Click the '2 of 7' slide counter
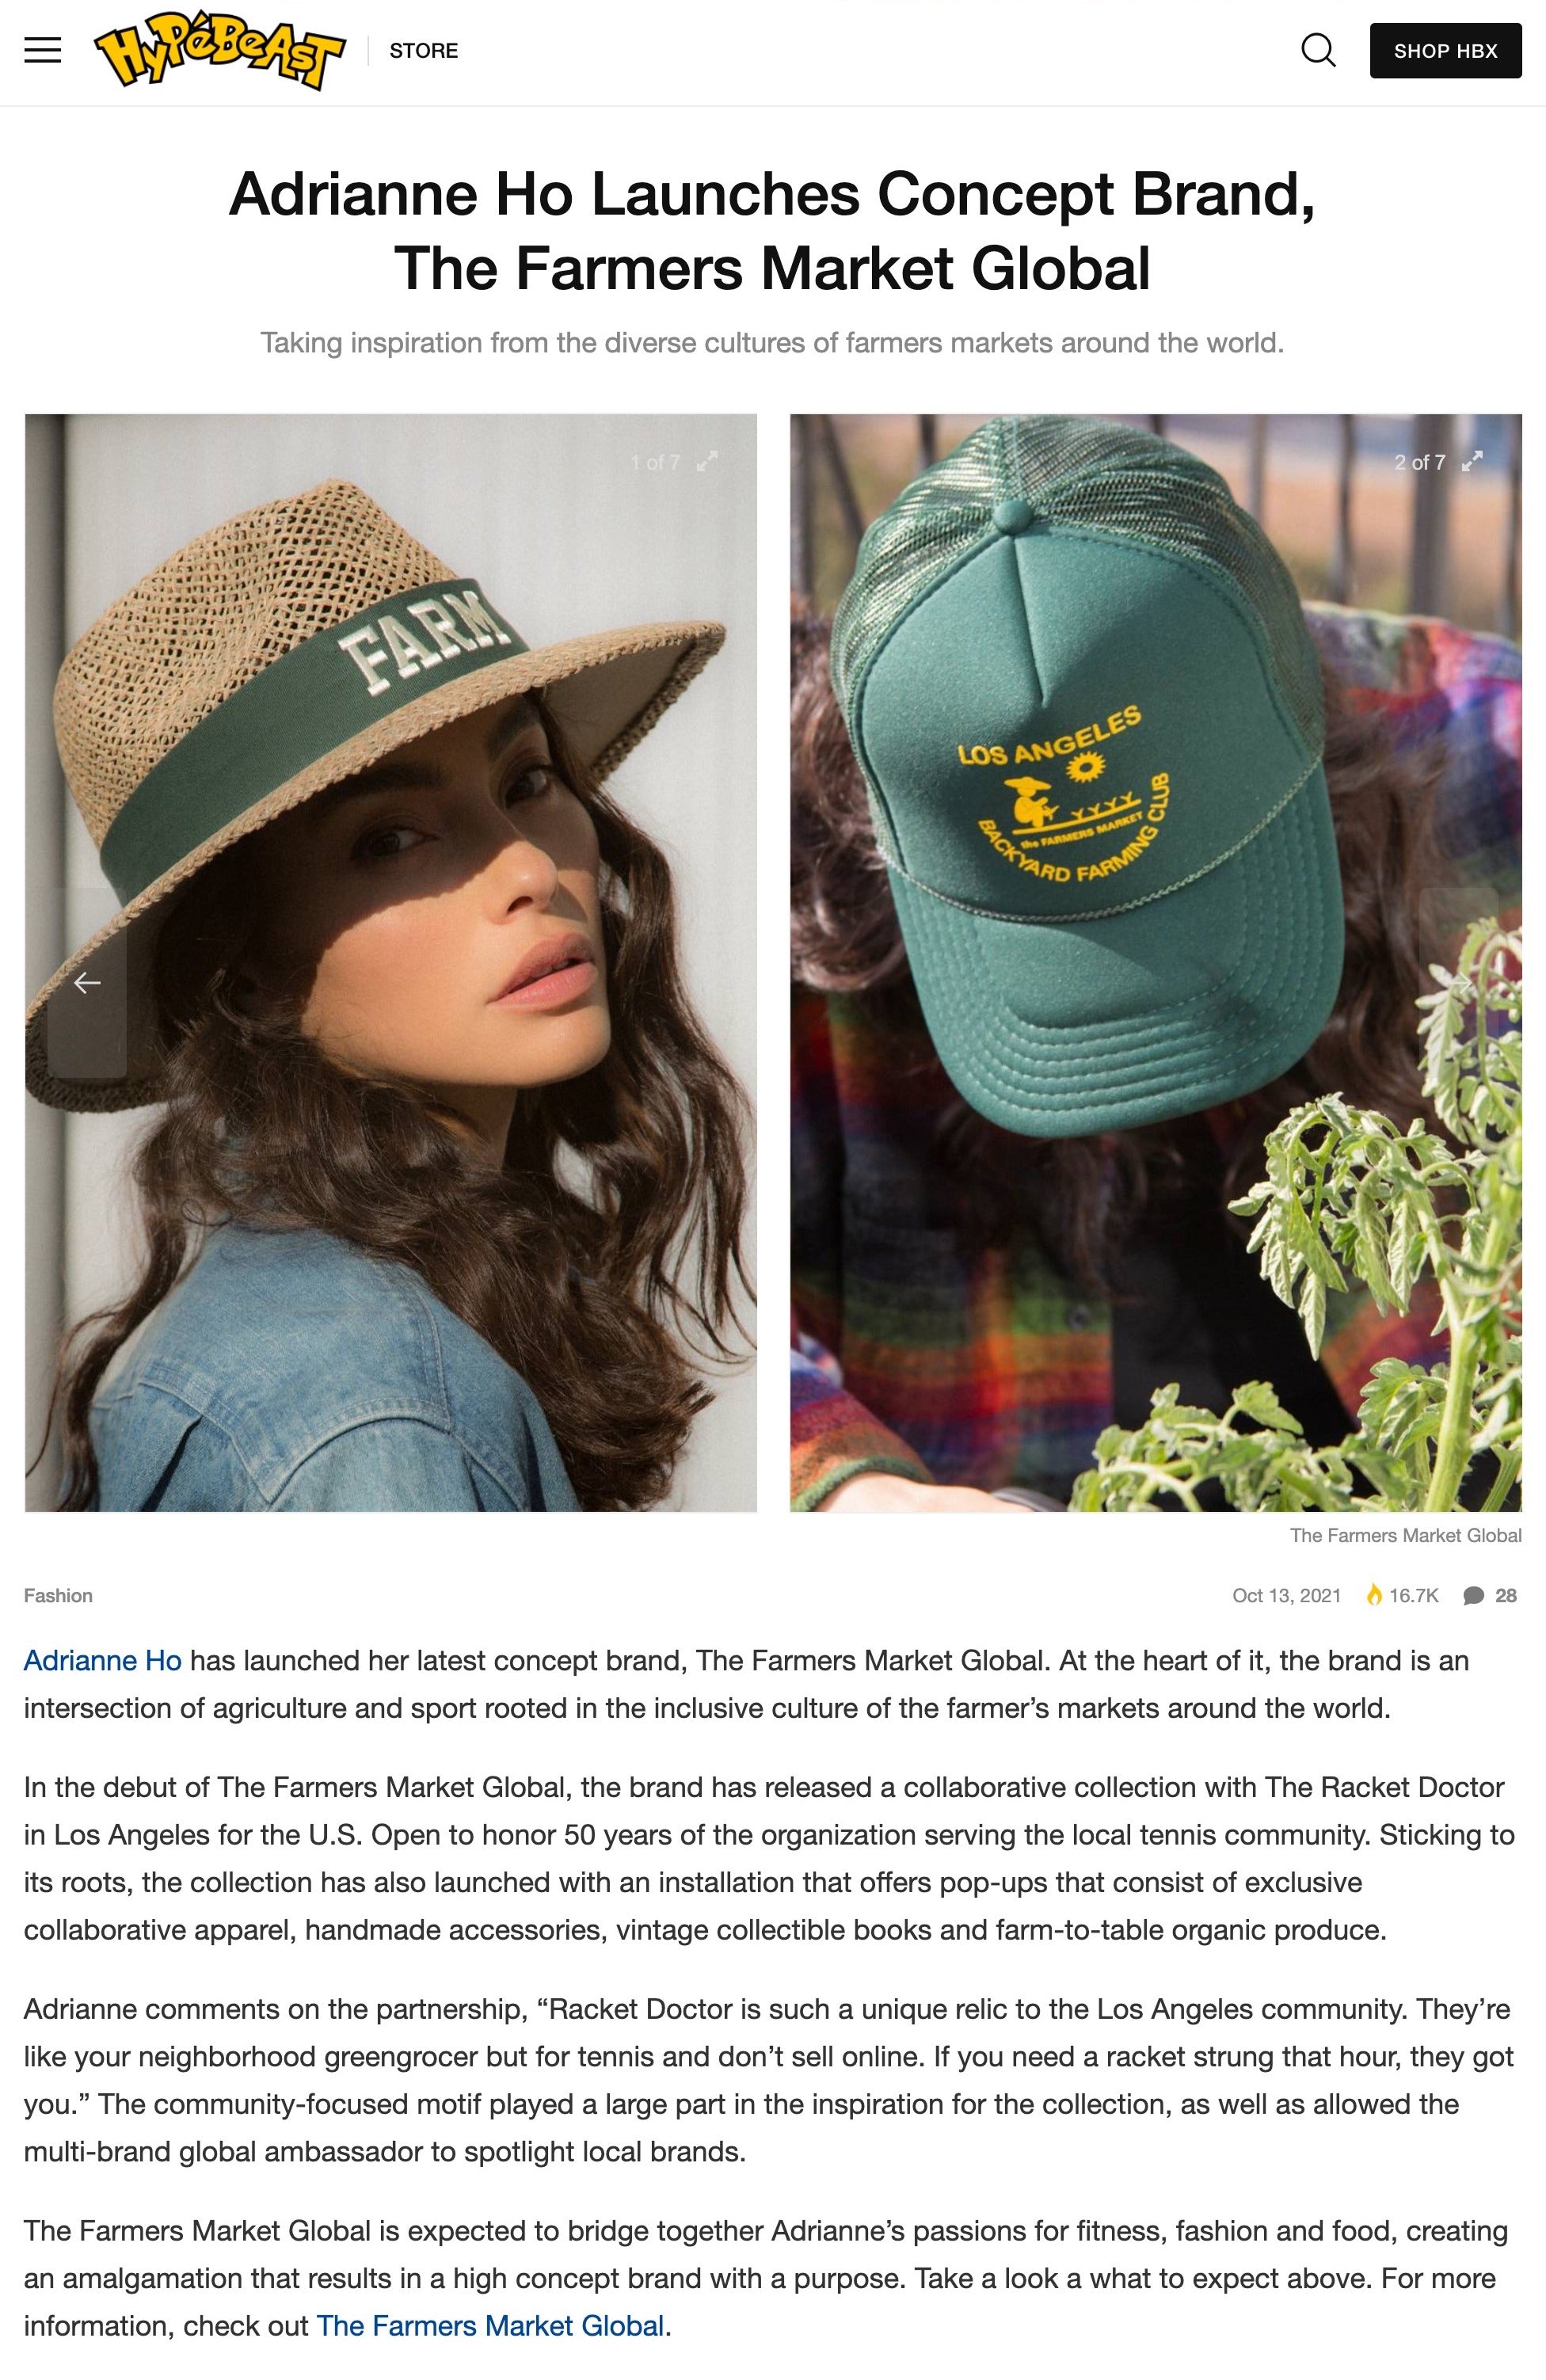The width and height of the screenshot is (1546, 2380). pyautogui.click(x=1420, y=462)
